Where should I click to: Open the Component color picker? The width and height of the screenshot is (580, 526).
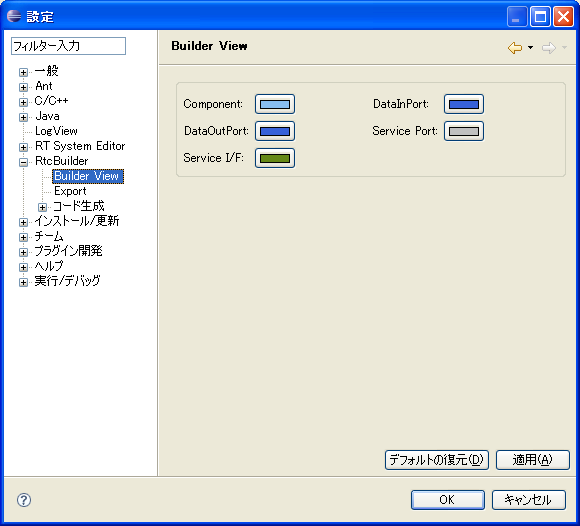point(275,104)
